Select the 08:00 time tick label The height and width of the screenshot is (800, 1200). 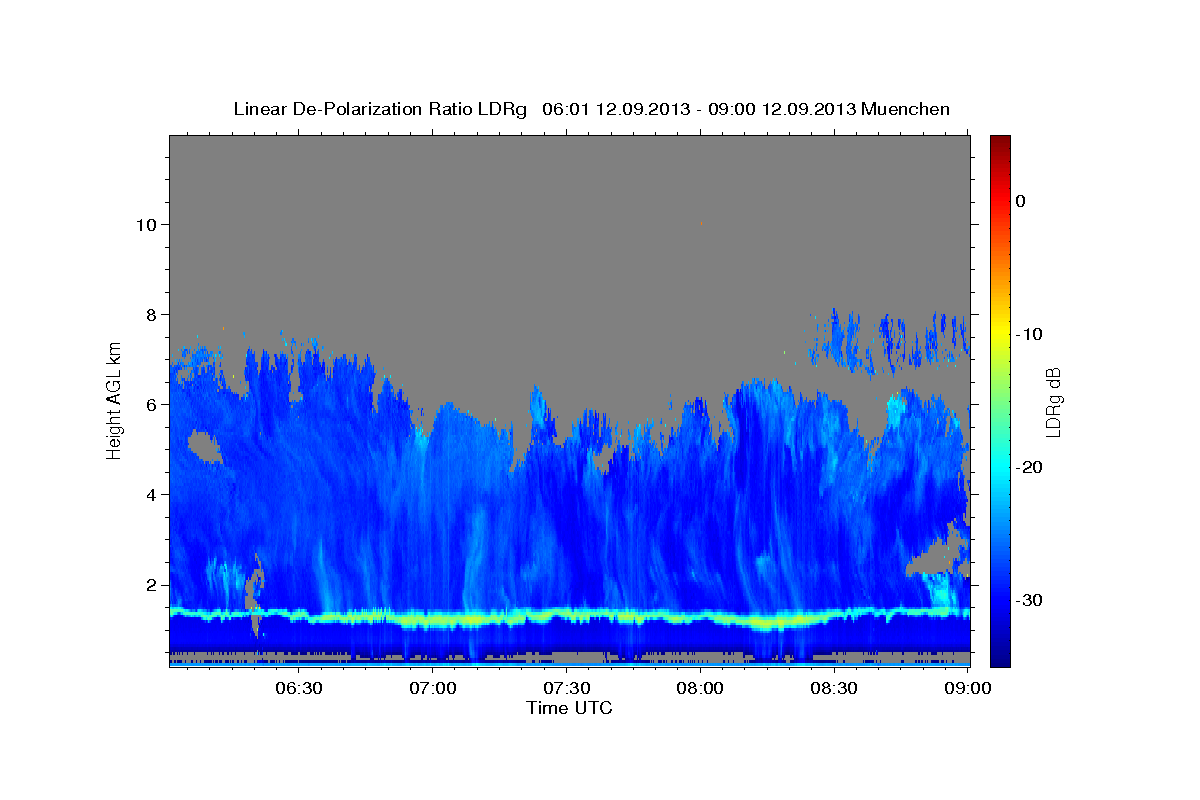[699, 688]
